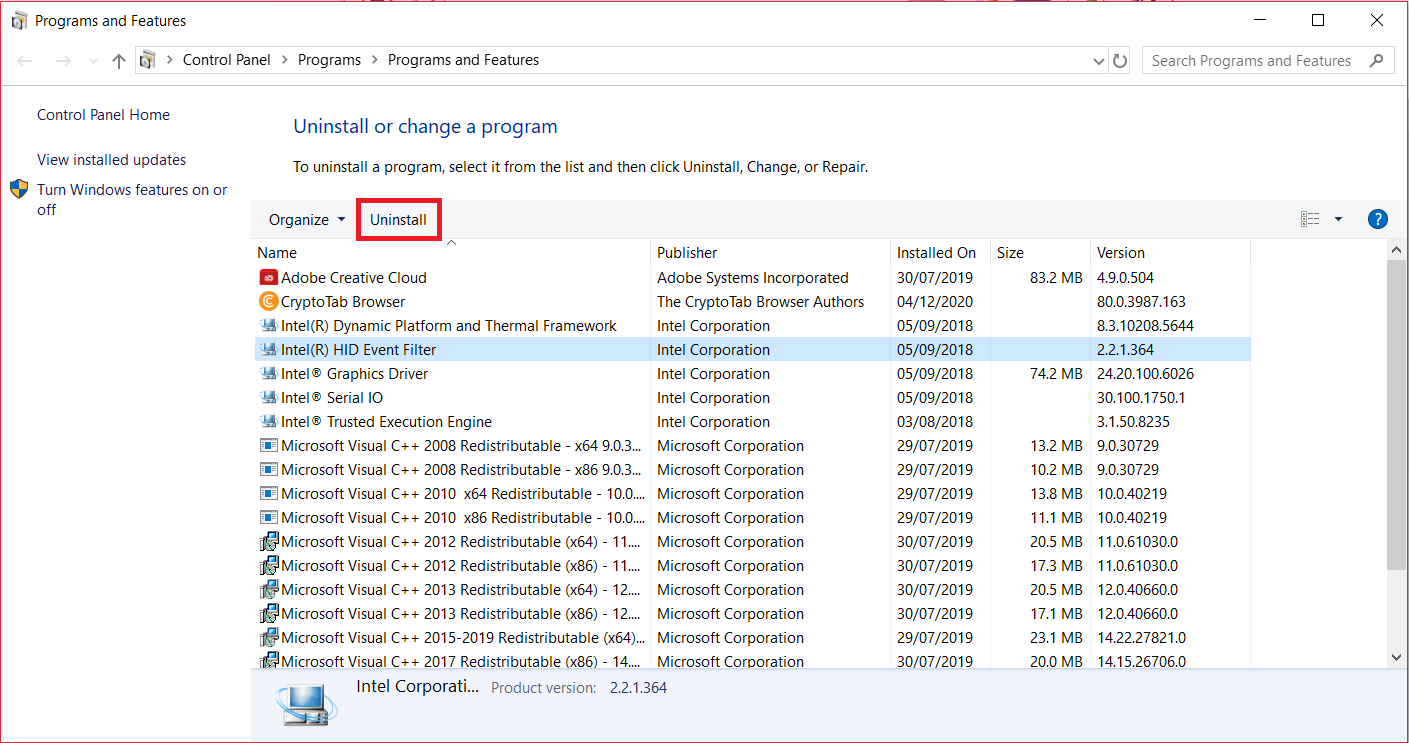Click the version cell 80.0.3987.163
This screenshot has width=1409, height=743.
point(1141,302)
